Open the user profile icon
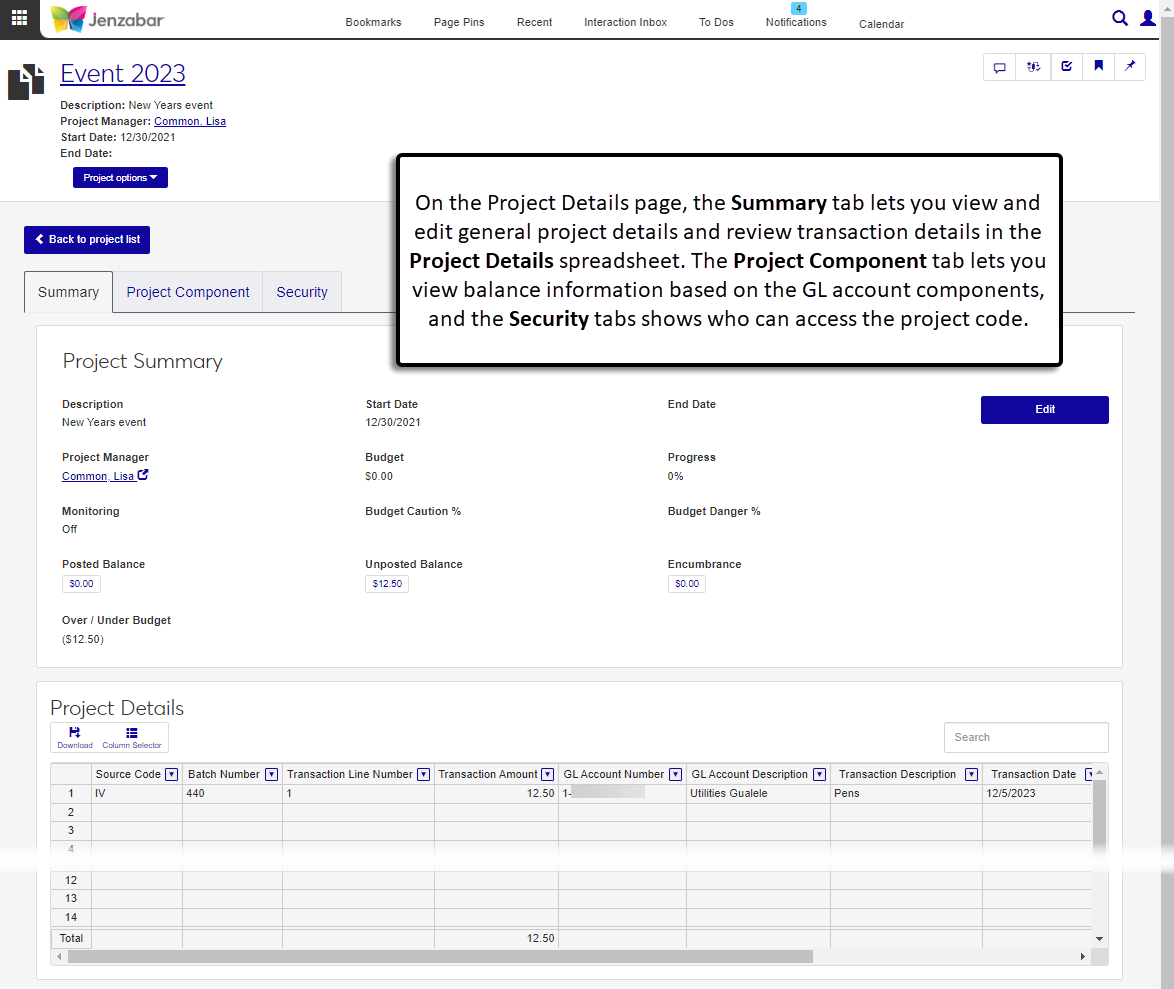1174x989 pixels. coord(1148,18)
